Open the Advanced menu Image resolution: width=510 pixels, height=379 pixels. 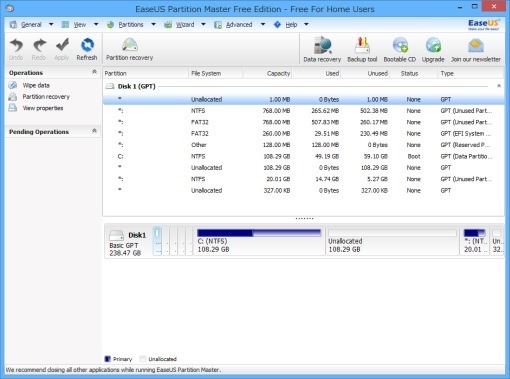[239, 24]
